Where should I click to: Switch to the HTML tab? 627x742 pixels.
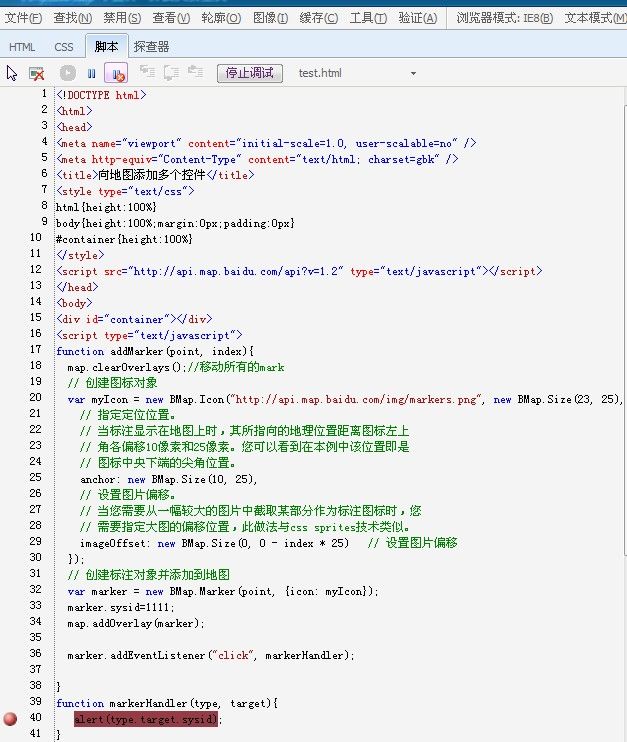click(22, 47)
